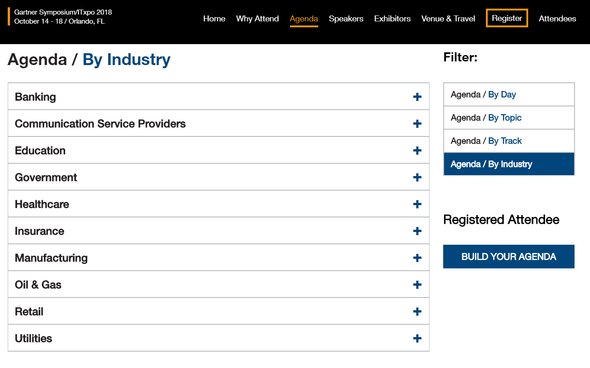Expand Manufacturing using the plus icon
This screenshot has height=368, width=590.
pyautogui.click(x=417, y=258)
